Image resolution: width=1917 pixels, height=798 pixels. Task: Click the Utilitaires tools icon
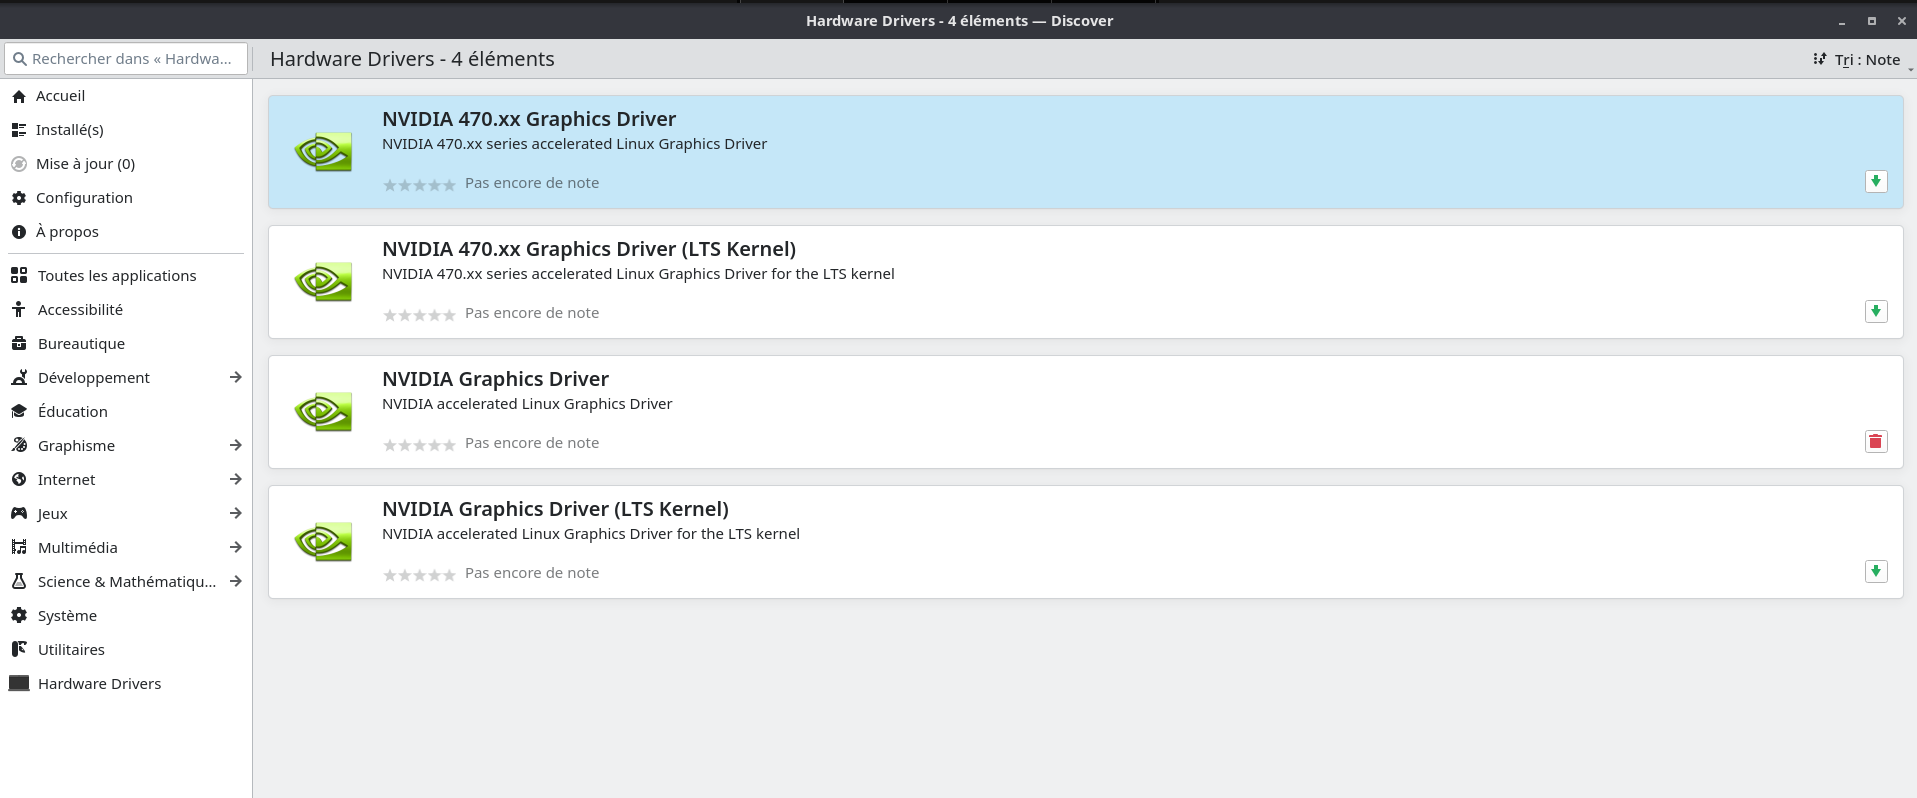click(19, 650)
